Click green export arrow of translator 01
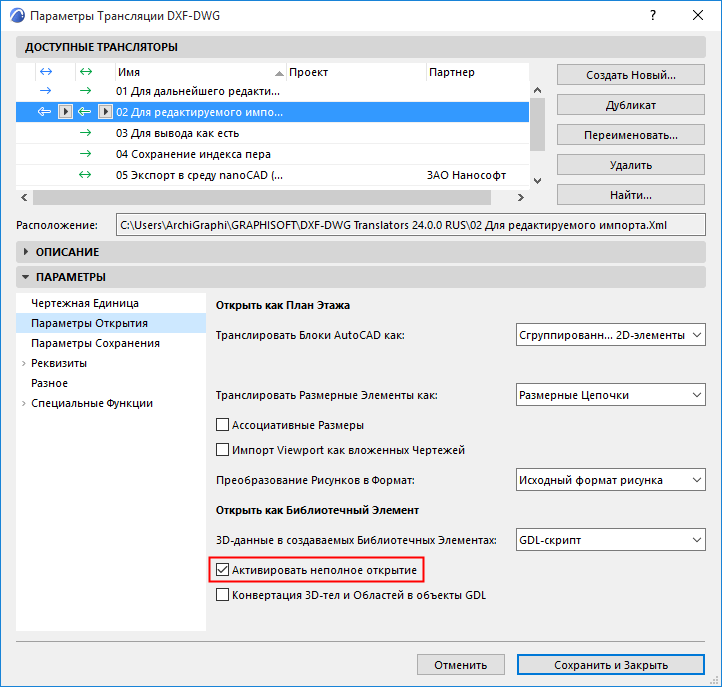This screenshot has height=687, width=722. [x=85, y=91]
